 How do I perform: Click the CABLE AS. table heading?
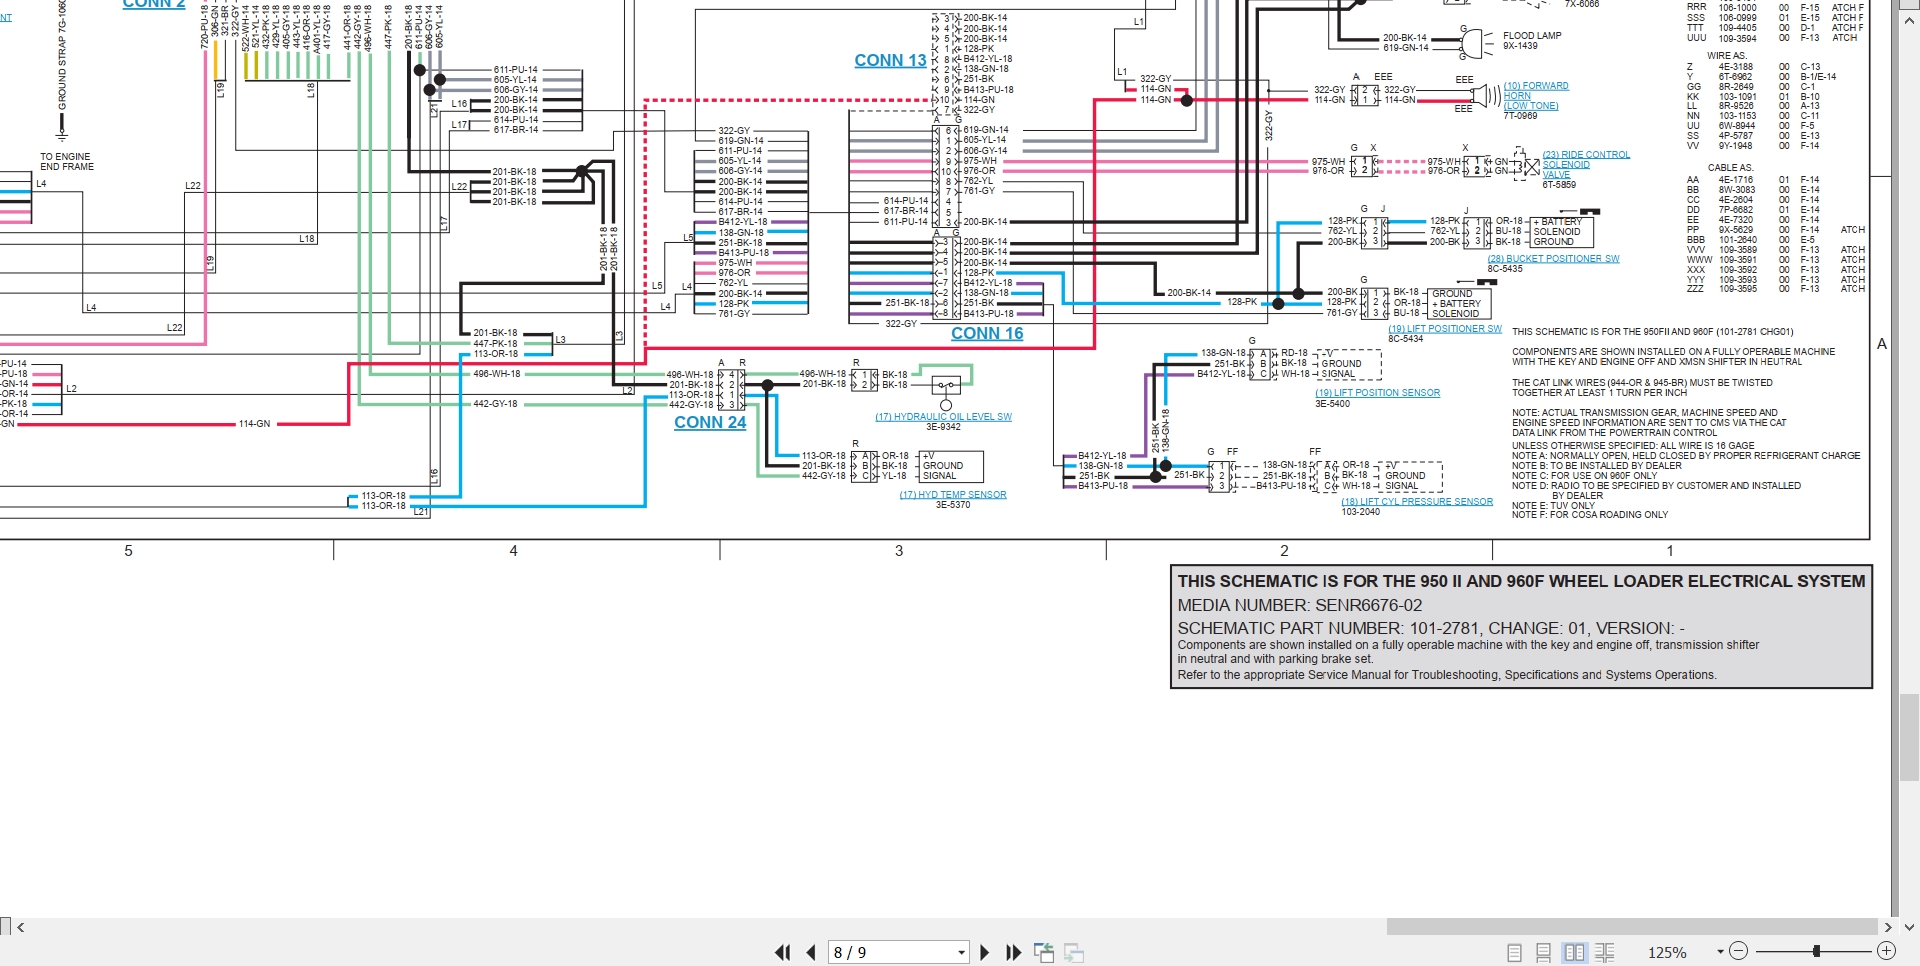pos(1729,168)
